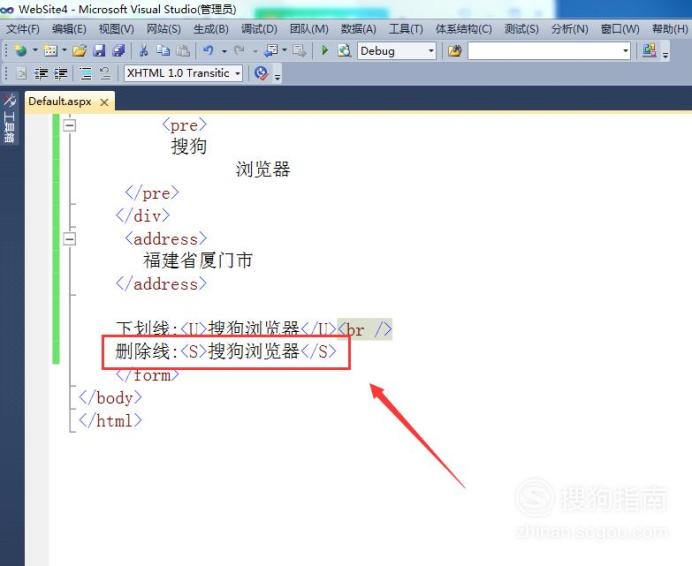
Task: Open the 生成(B) menu
Action: [211, 29]
